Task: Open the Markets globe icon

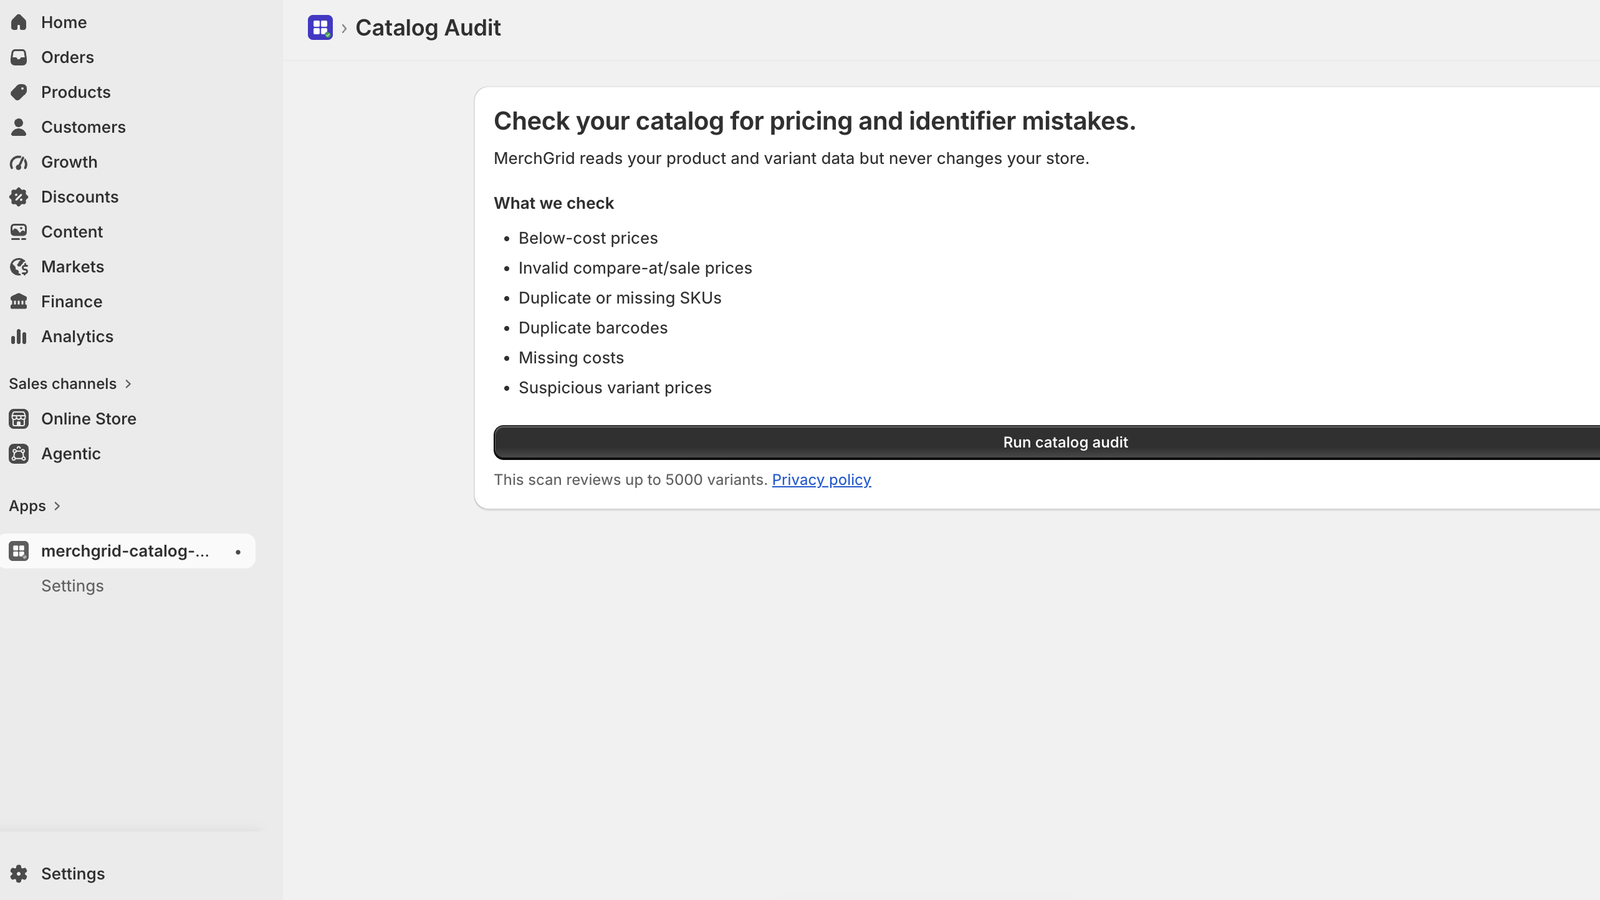Action: coord(19,267)
